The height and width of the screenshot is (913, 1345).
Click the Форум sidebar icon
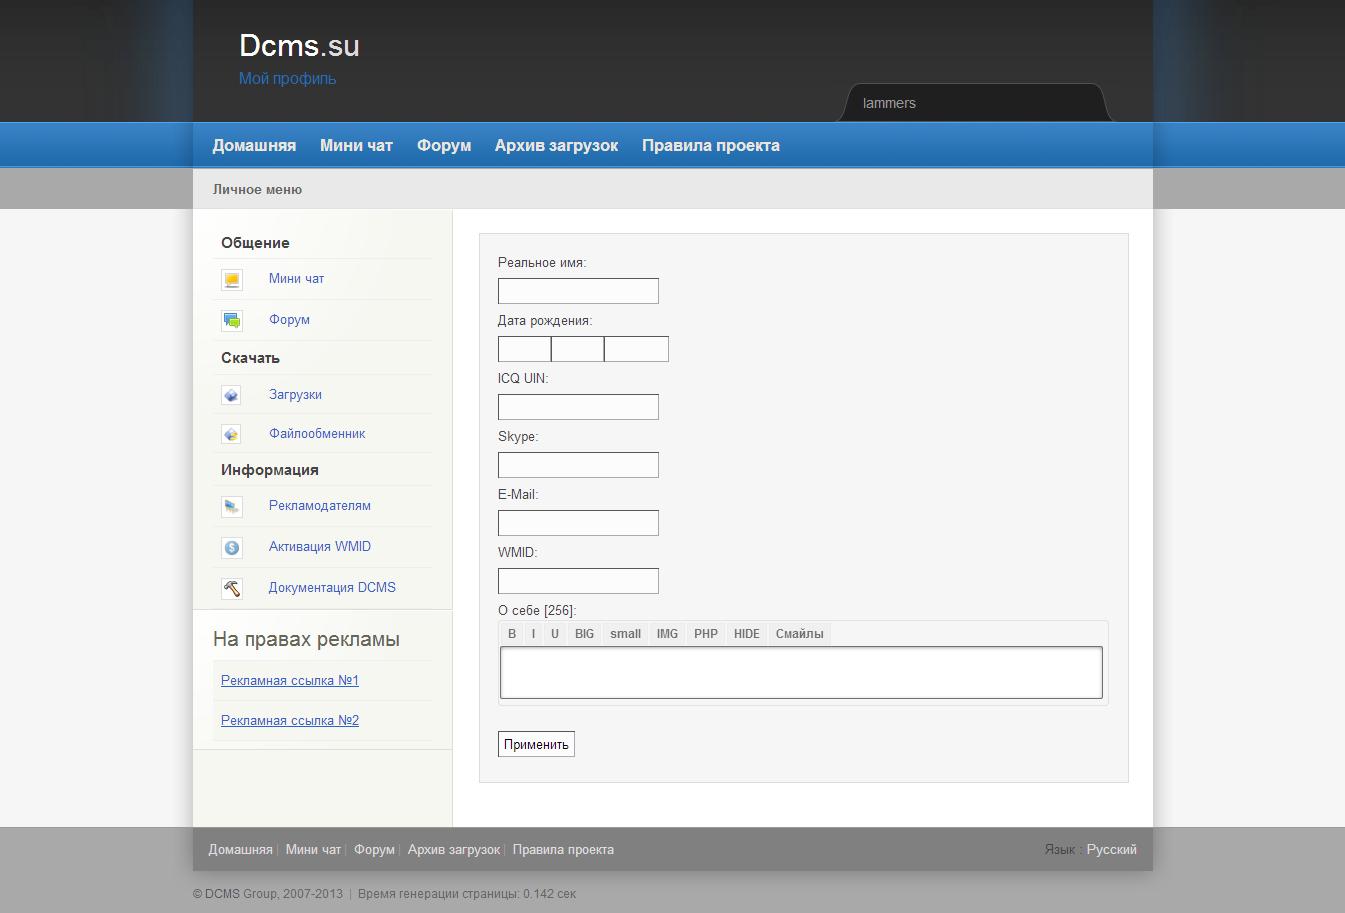point(232,321)
